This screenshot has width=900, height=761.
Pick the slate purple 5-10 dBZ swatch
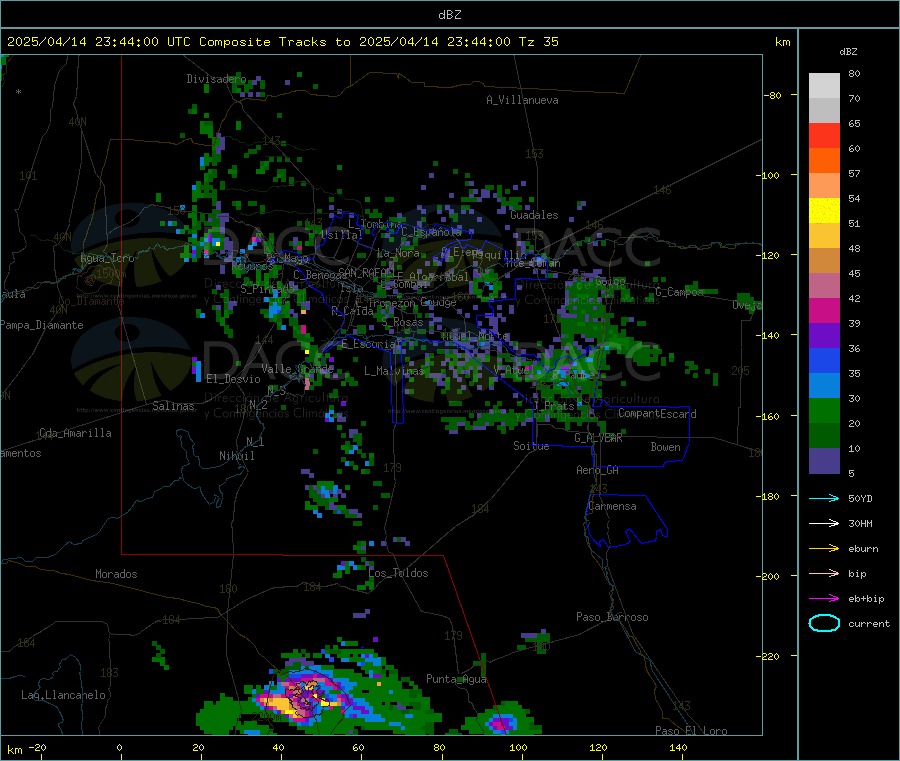point(824,461)
